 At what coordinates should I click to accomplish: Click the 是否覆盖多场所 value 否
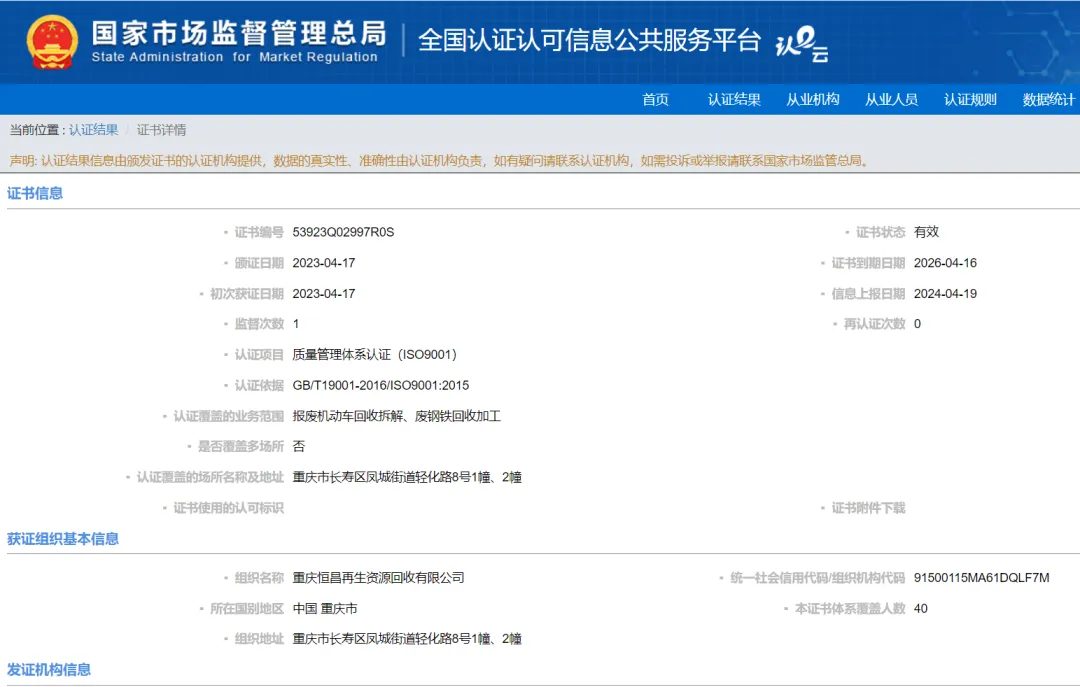(x=298, y=447)
